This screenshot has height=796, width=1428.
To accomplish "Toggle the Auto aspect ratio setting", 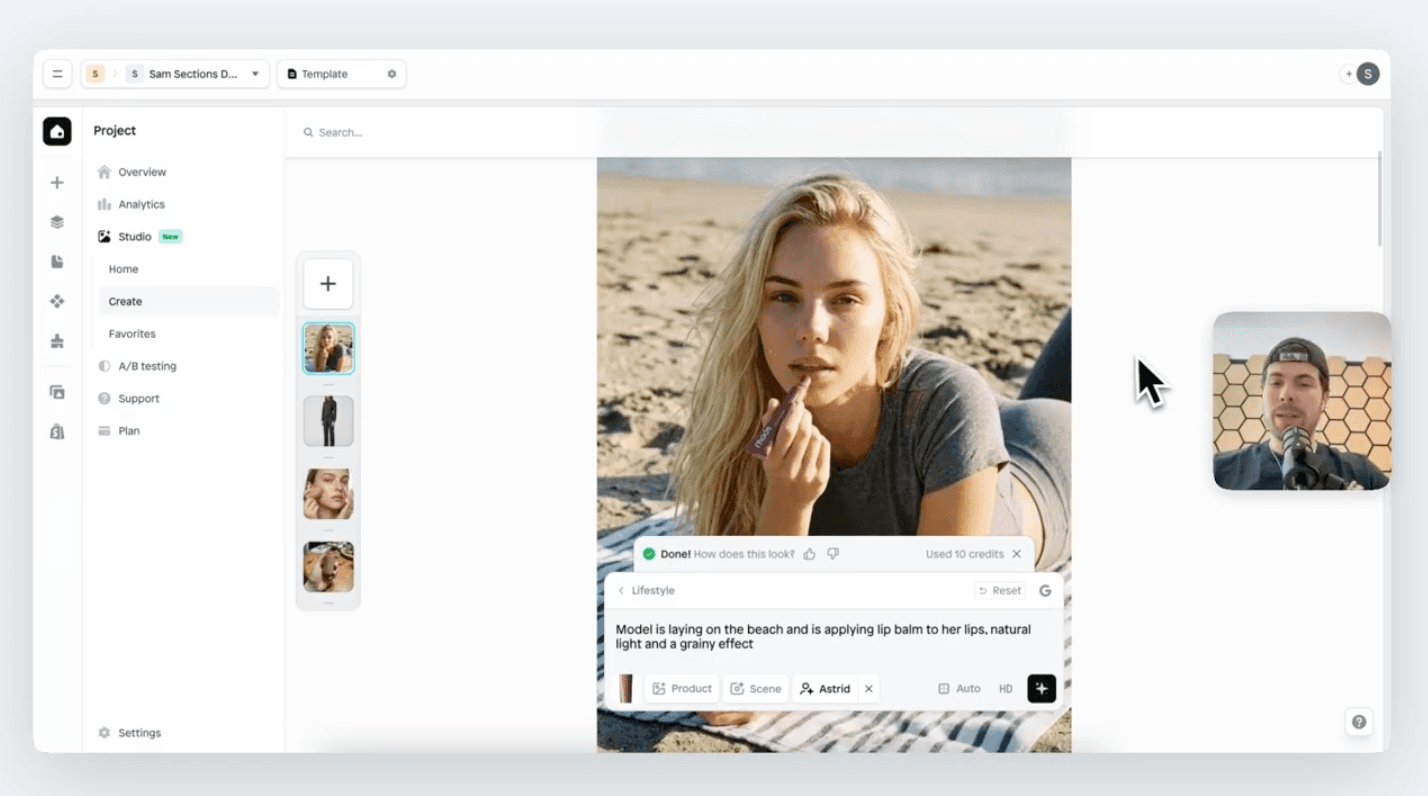I will 959,688.
